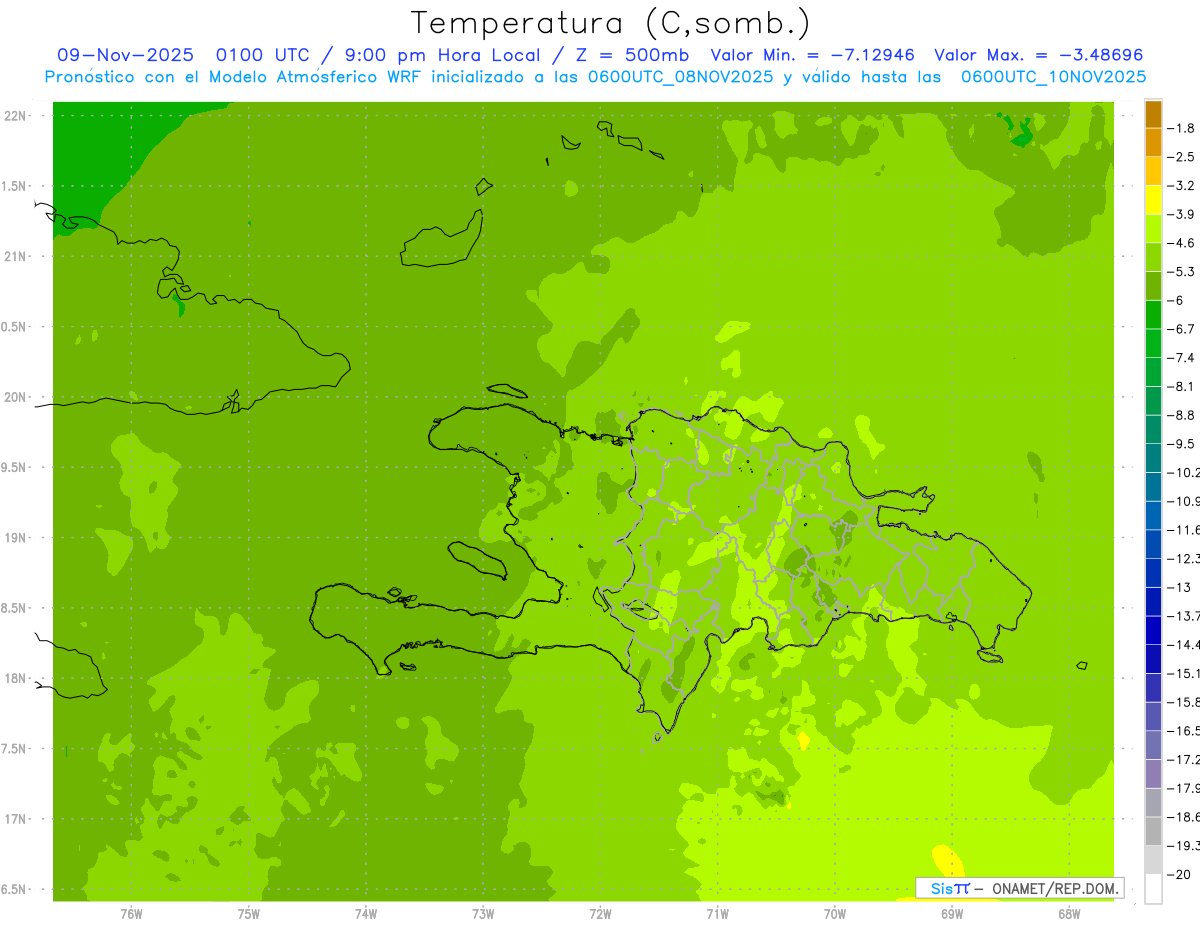Click the light green swatch between -4.6 and -5.3

coord(1153,257)
